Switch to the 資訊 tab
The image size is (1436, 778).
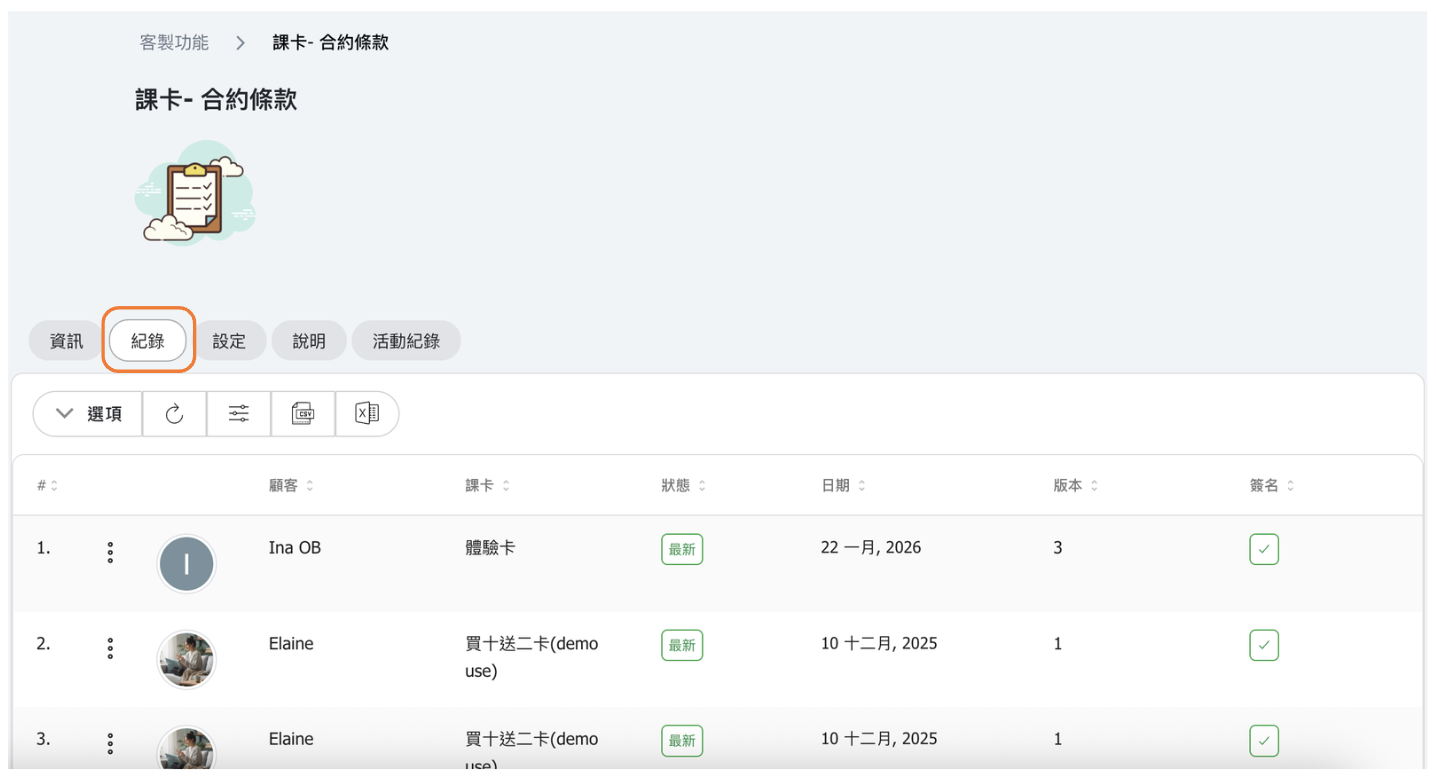tap(66, 341)
